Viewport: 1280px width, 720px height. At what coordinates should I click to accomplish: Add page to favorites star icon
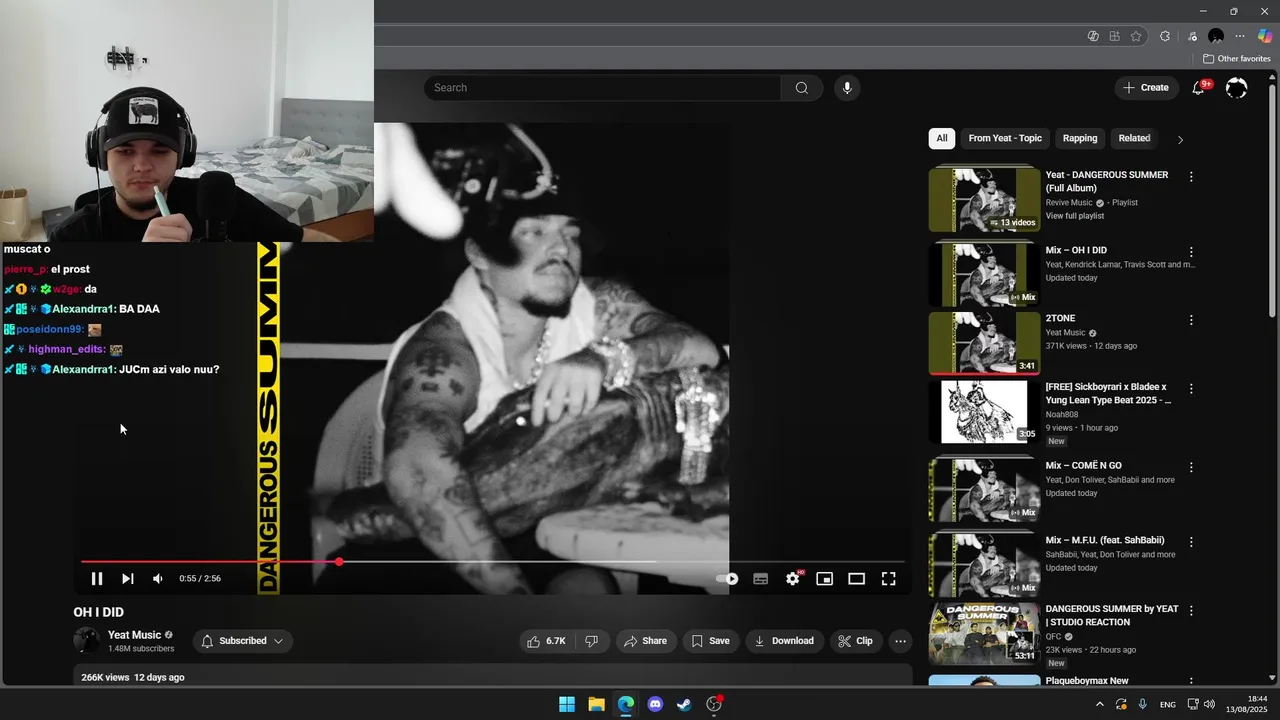coord(1136,36)
